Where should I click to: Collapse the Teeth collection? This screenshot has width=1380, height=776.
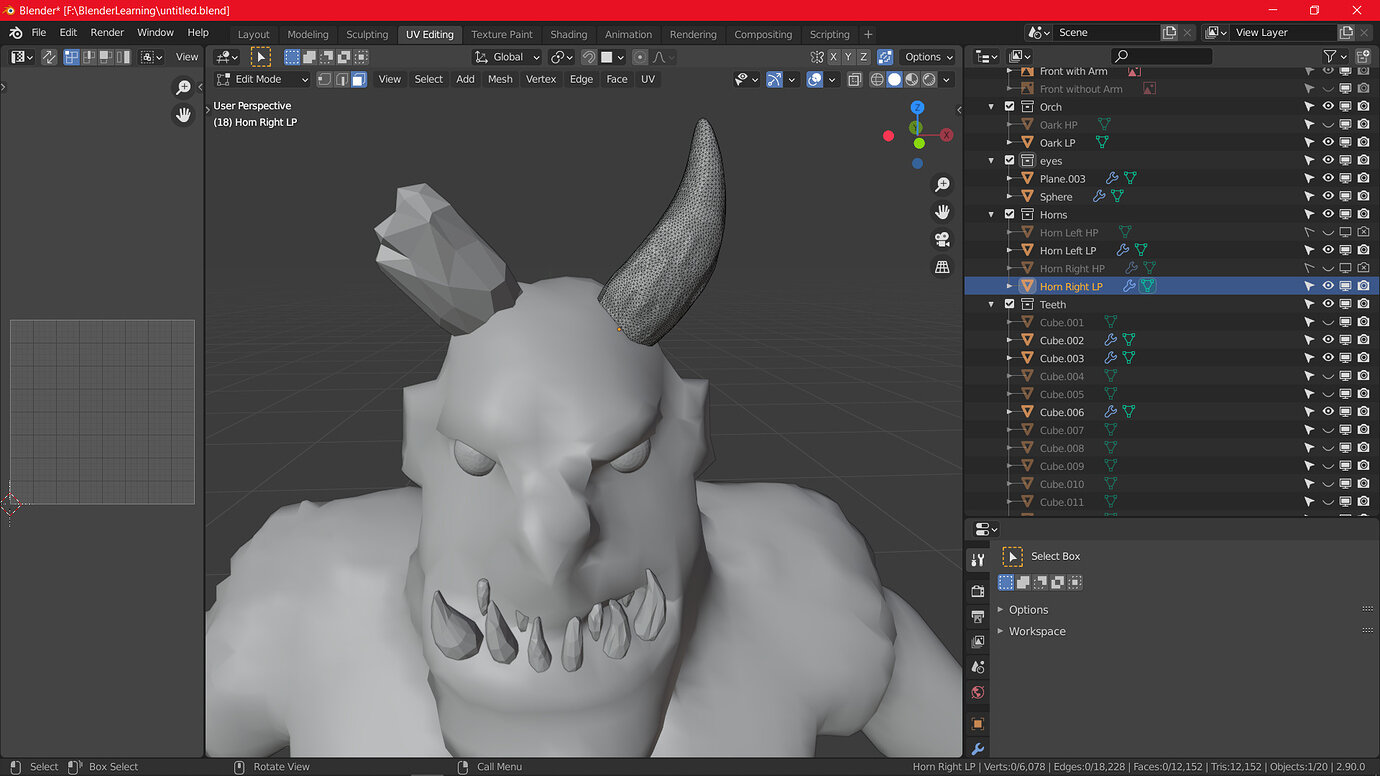tap(992, 304)
